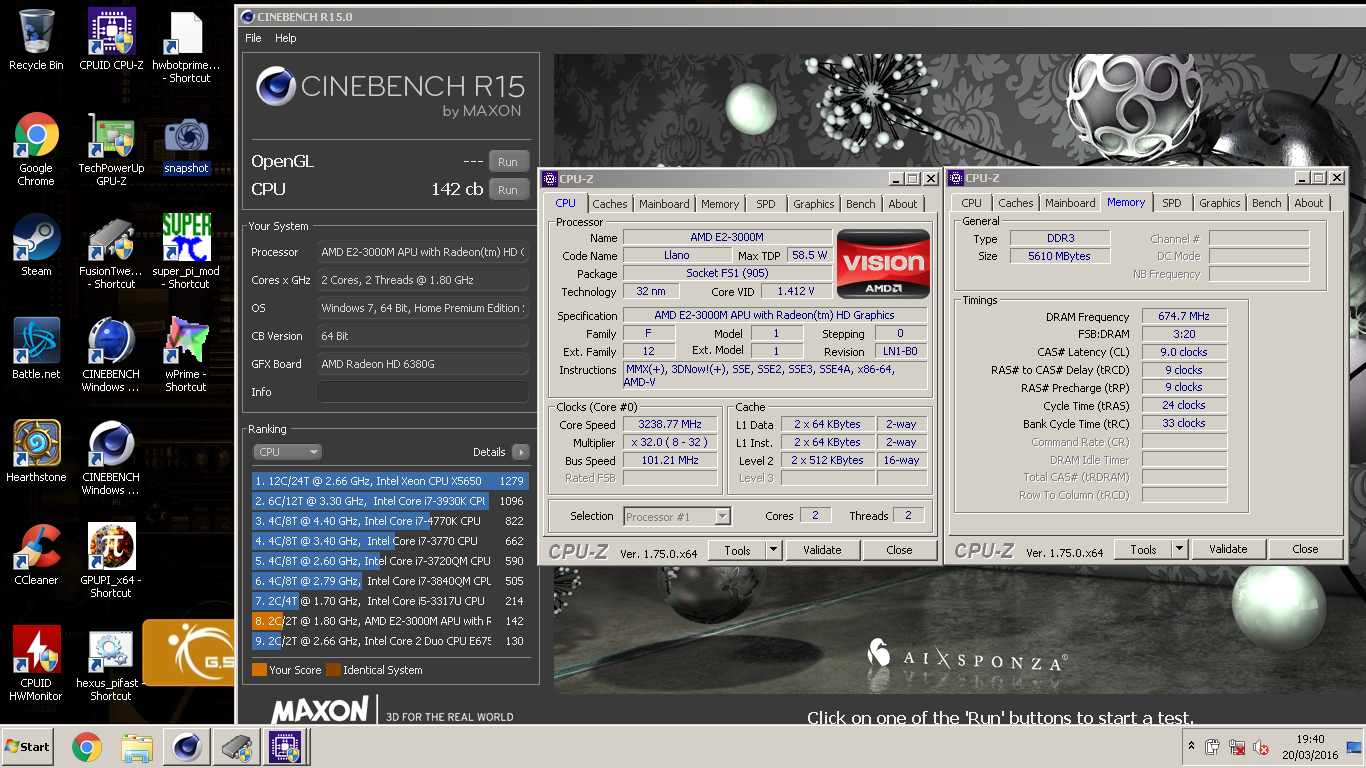
Task: Select AMD E2-3000M ranking row
Action: point(390,621)
